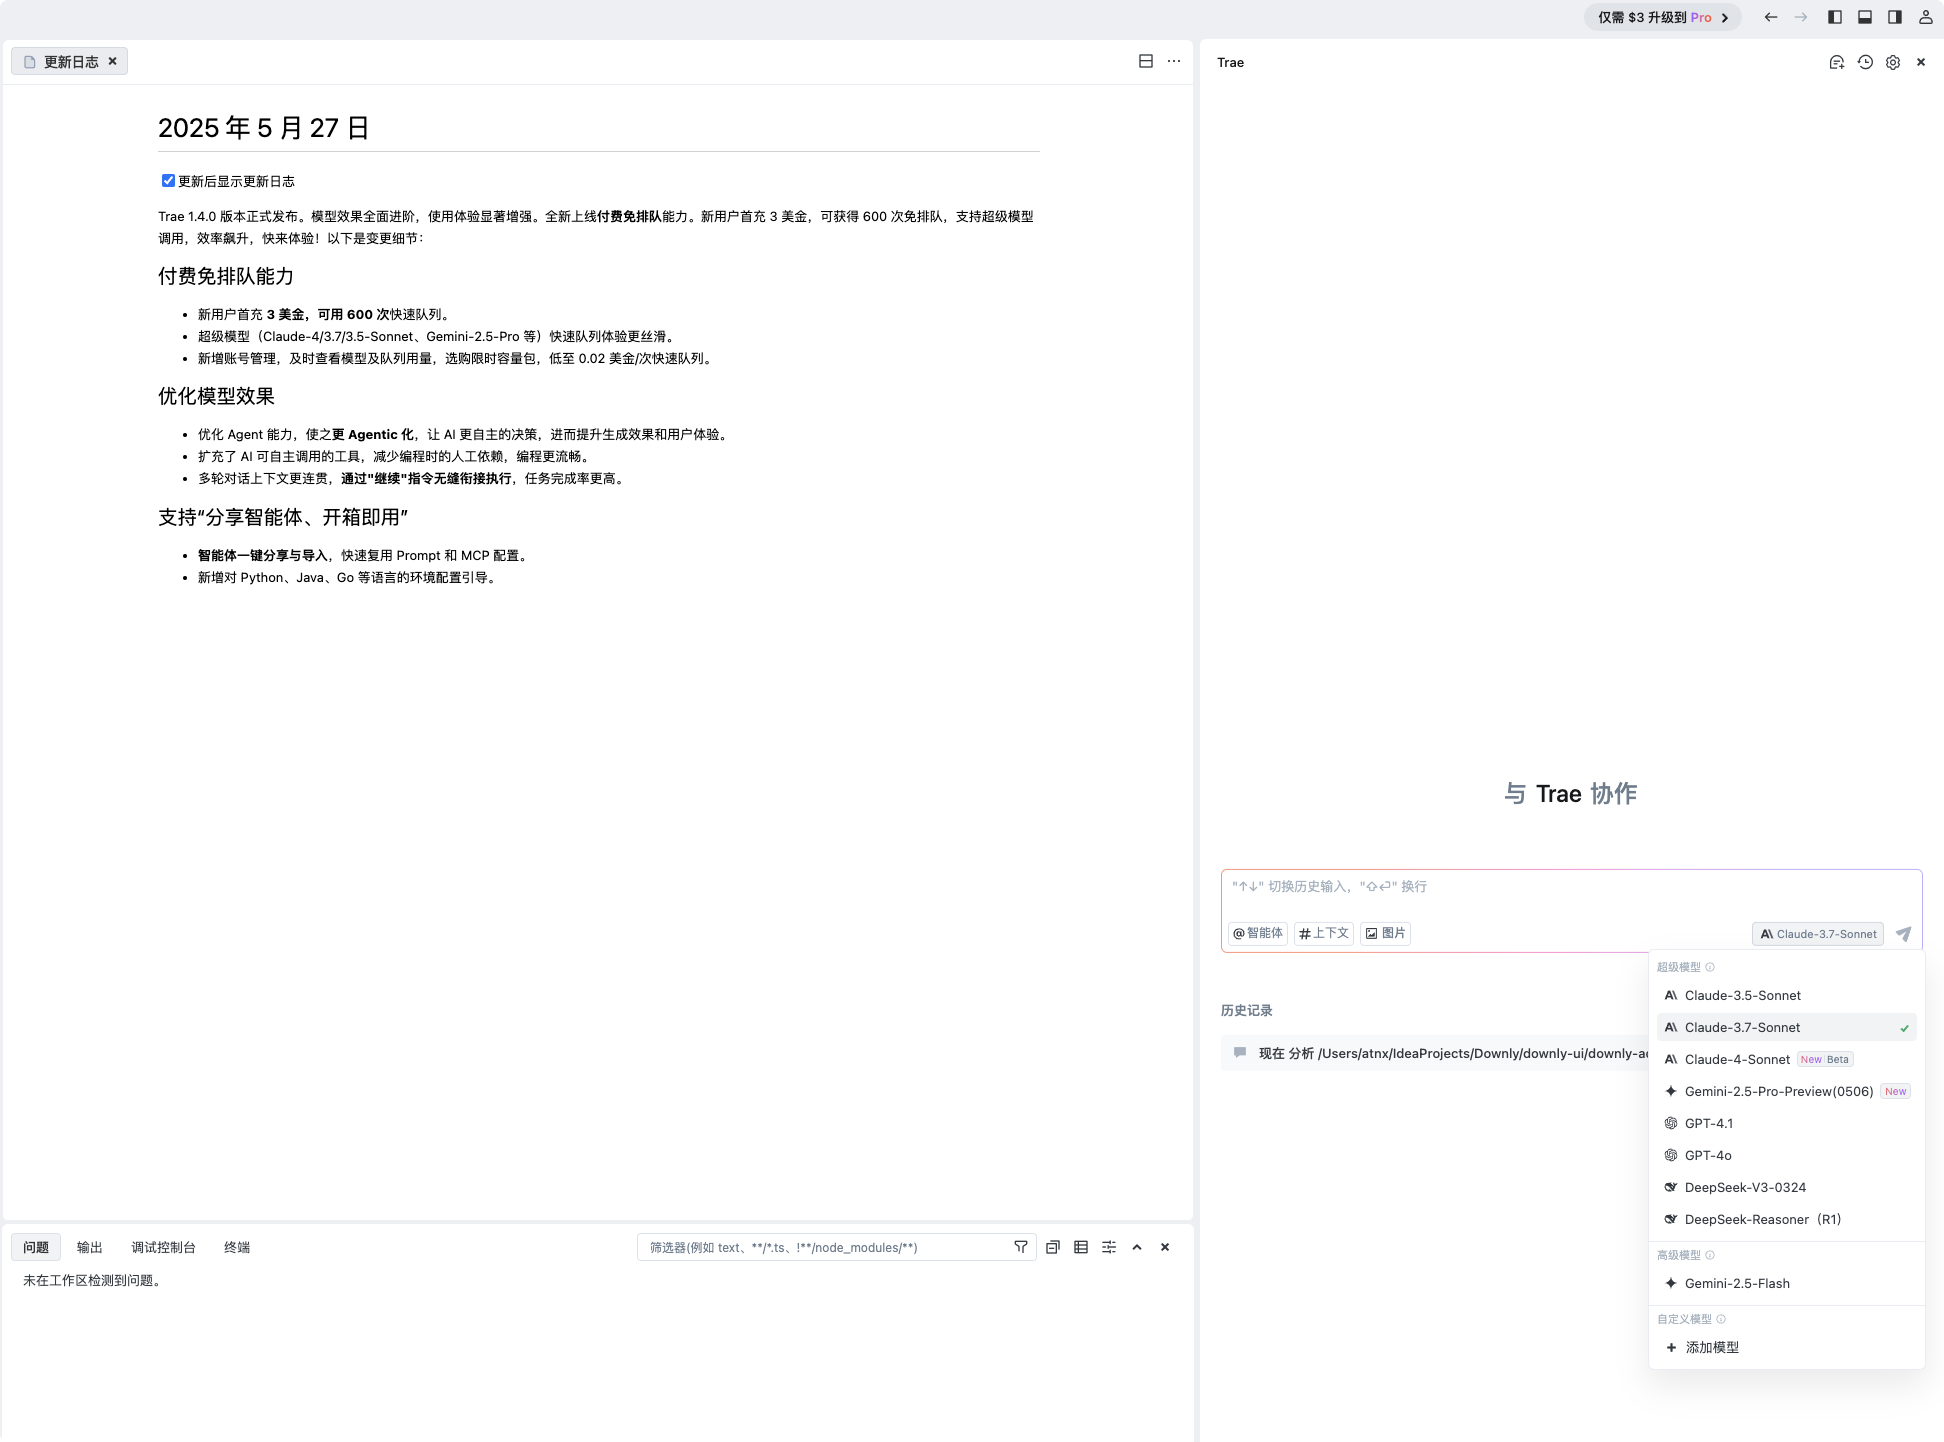
Task: Click the send message paper plane icon
Action: pyautogui.click(x=1903, y=934)
